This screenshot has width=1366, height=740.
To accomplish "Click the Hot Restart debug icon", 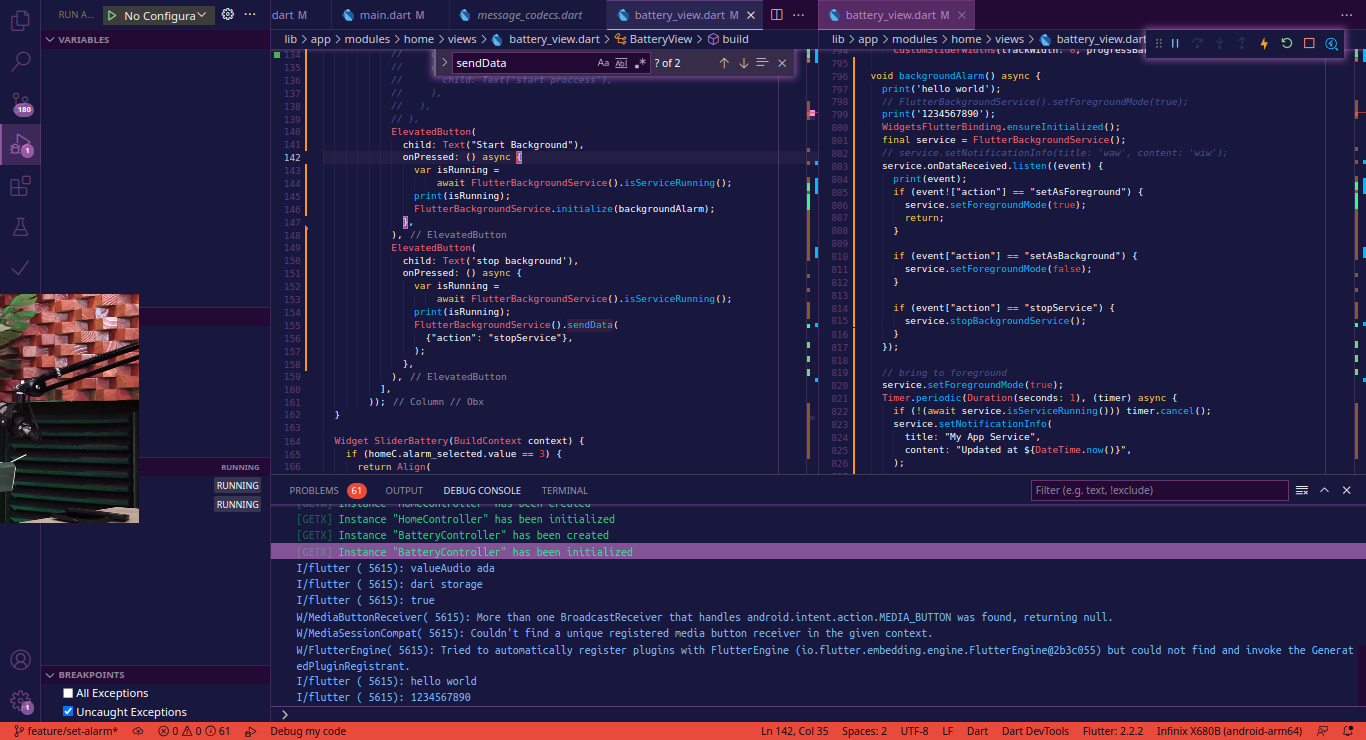I will pyautogui.click(x=1287, y=43).
